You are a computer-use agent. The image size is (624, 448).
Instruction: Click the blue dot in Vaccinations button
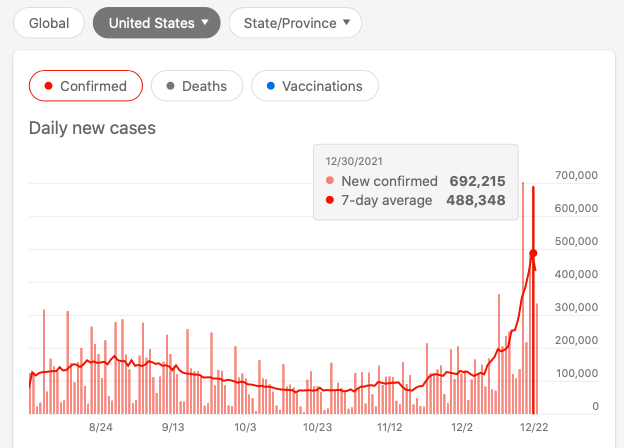(269, 86)
